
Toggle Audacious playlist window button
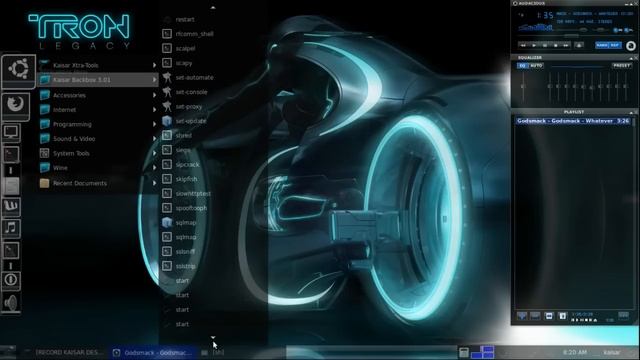[x=629, y=30]
